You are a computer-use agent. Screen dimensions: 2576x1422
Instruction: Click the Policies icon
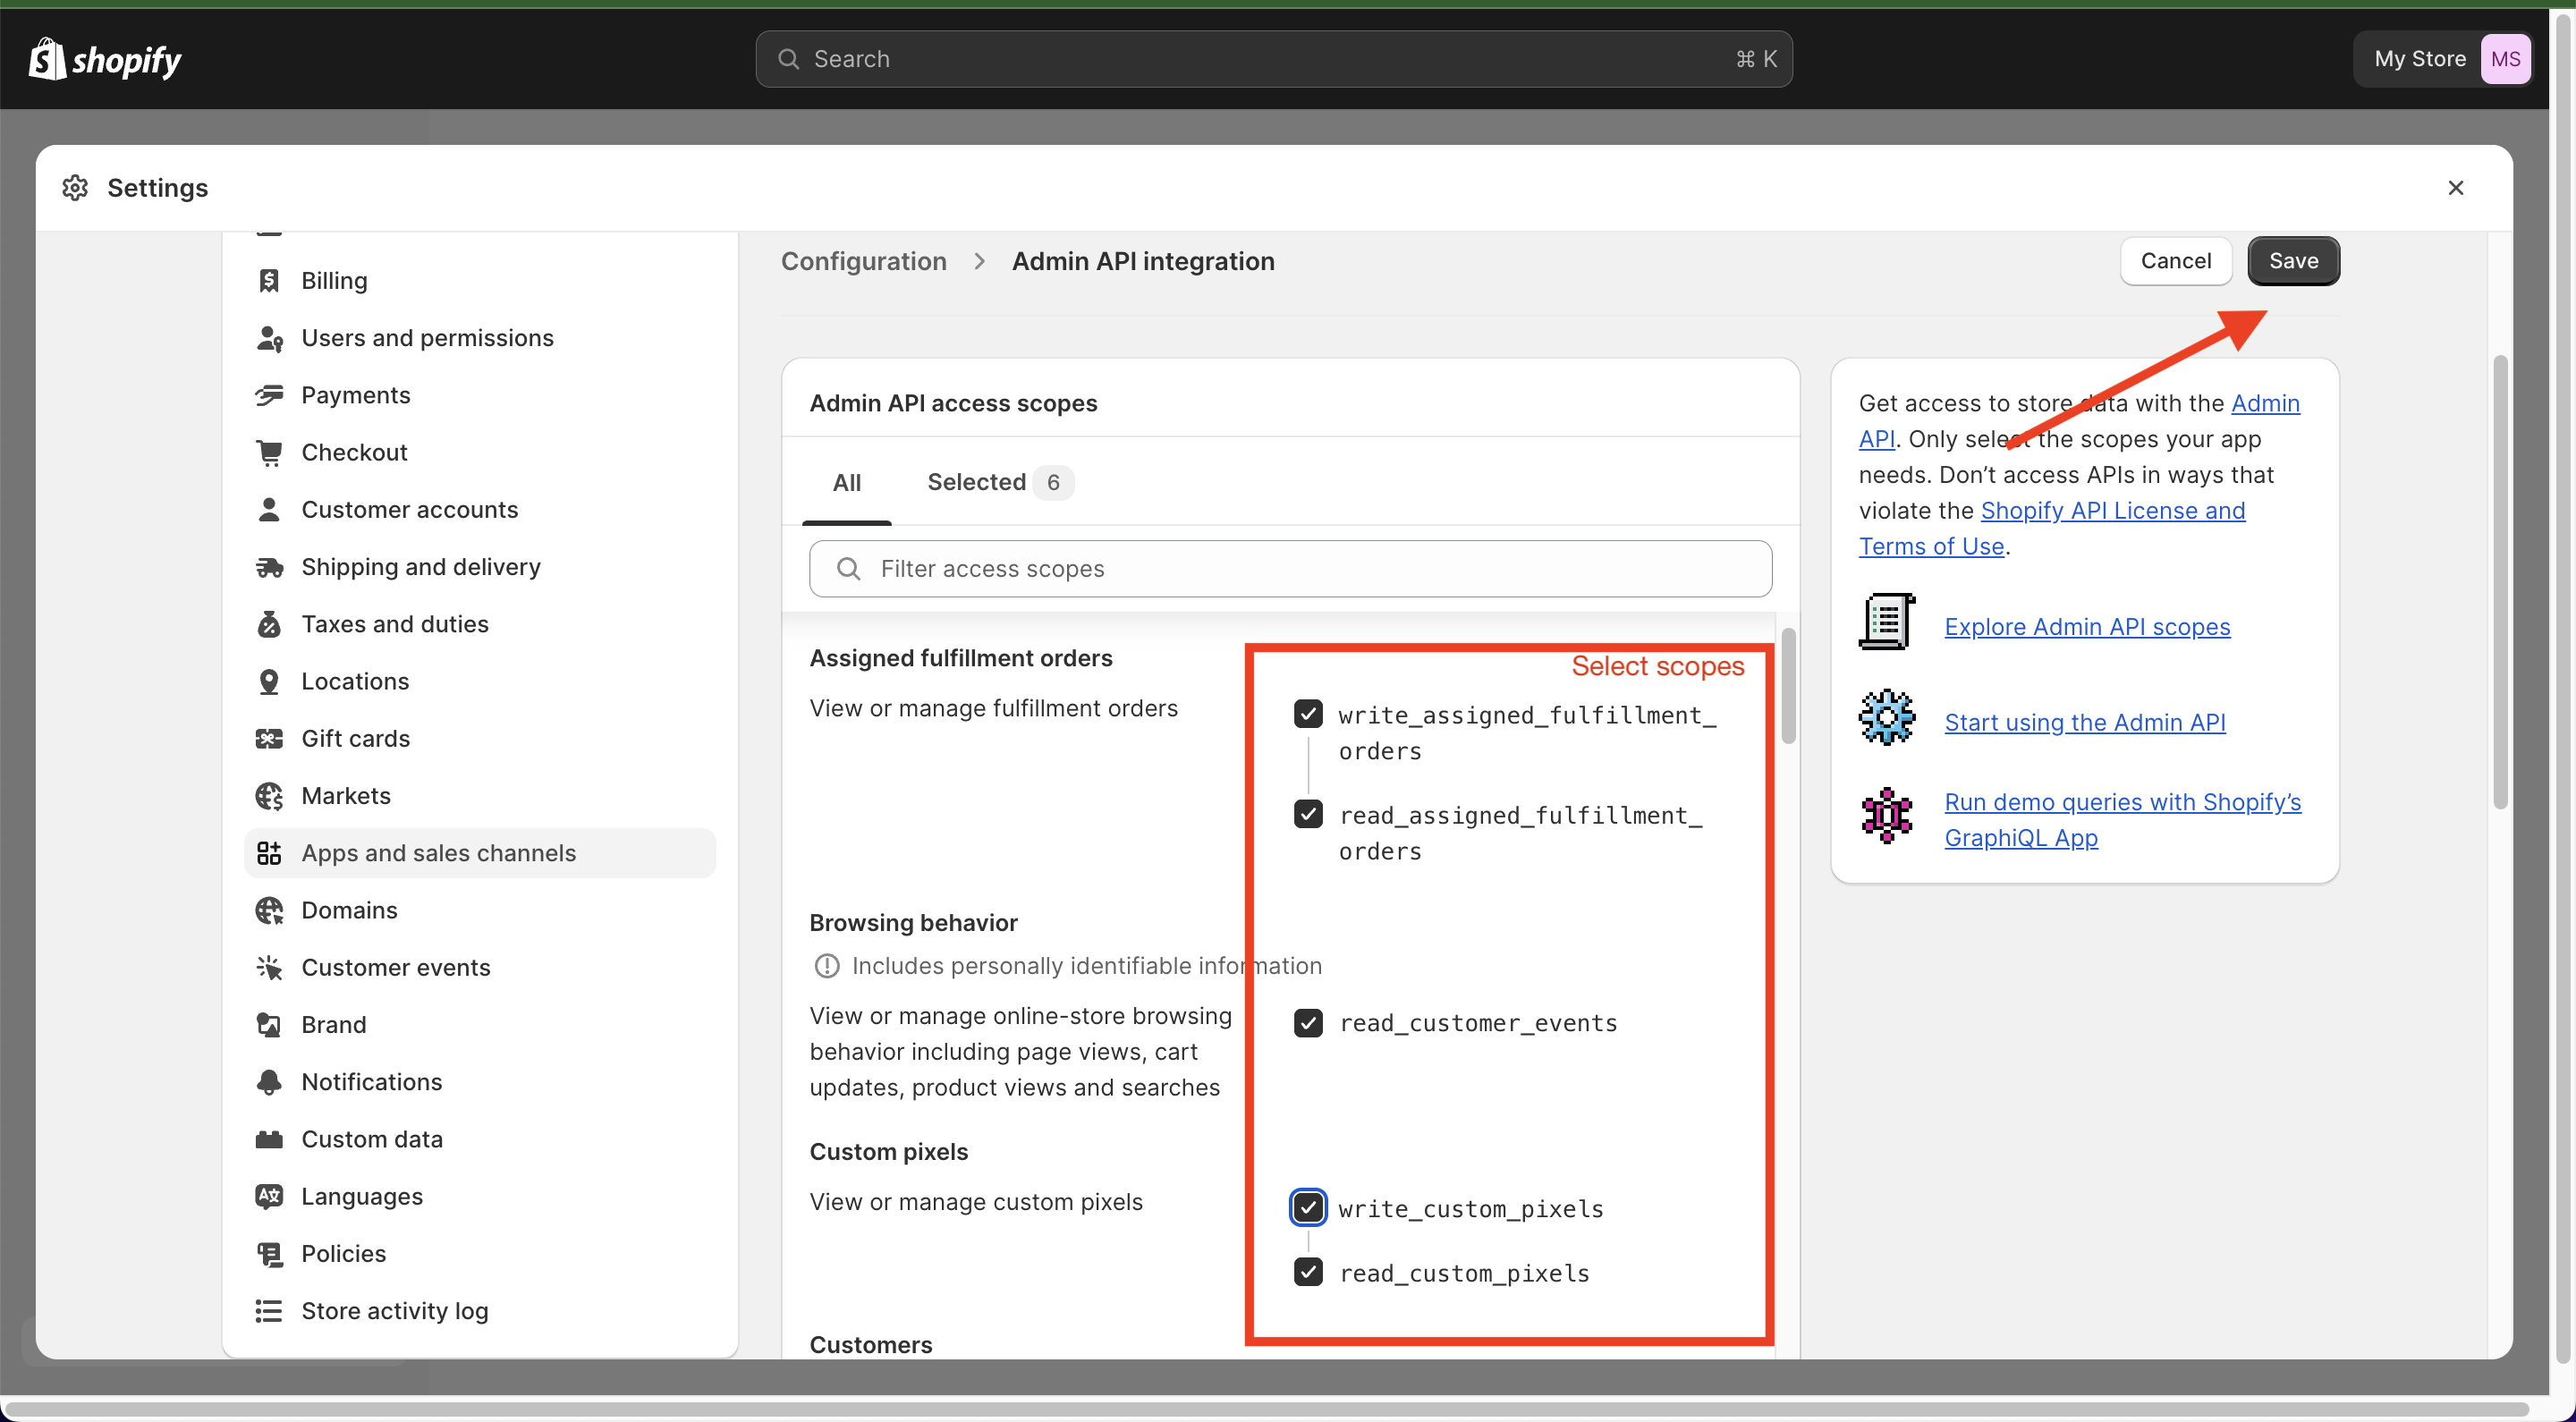pos(269,1254)
